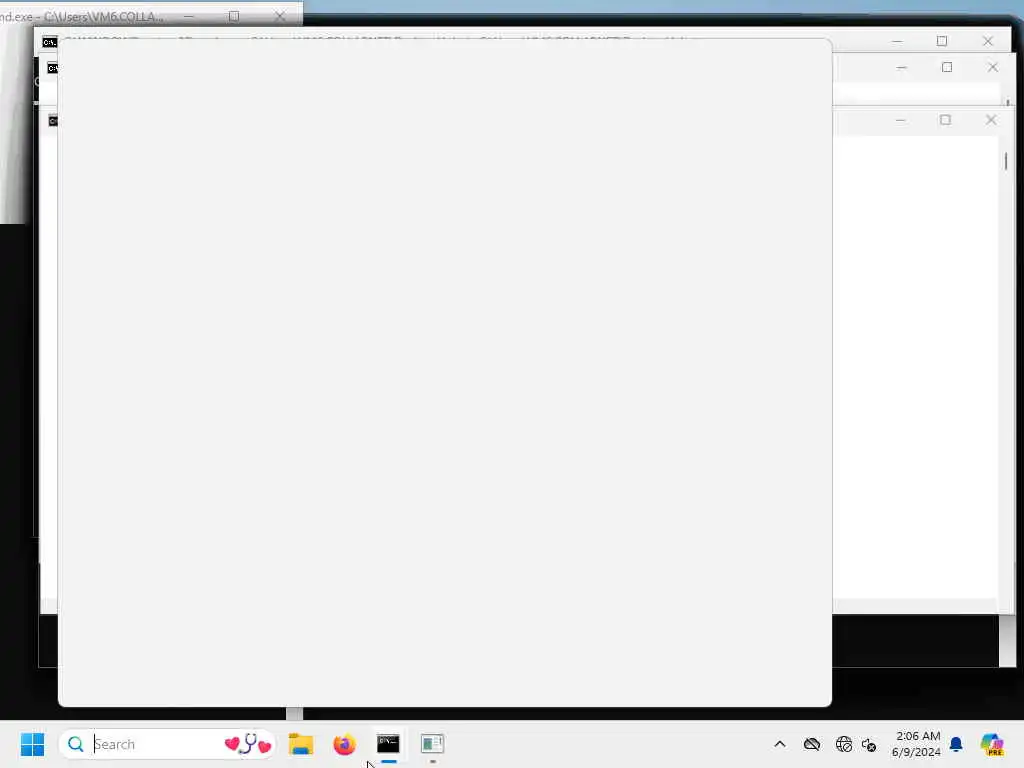
Task: Open the network status tray icon
Action: tap(843, 744)
